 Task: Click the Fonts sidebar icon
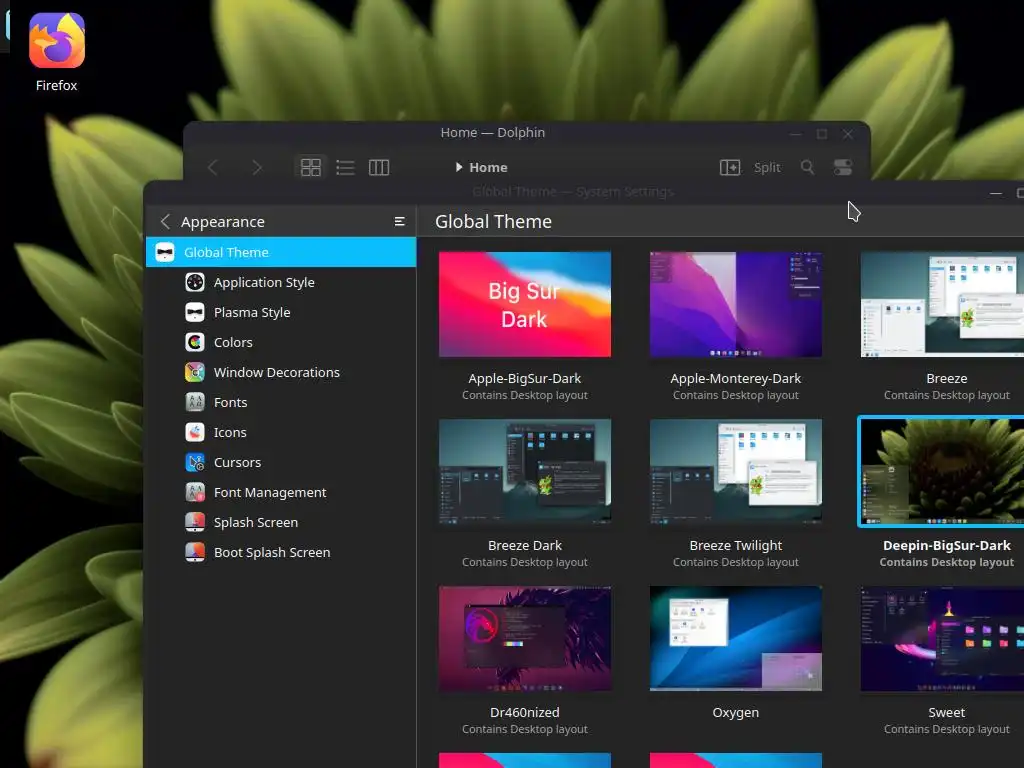click(195, 402)
